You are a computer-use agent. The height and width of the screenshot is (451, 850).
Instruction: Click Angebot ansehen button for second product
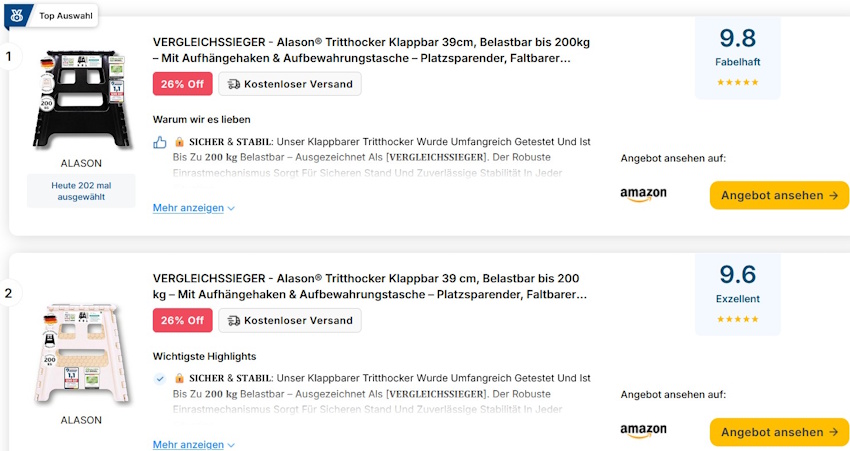[779, 432]
